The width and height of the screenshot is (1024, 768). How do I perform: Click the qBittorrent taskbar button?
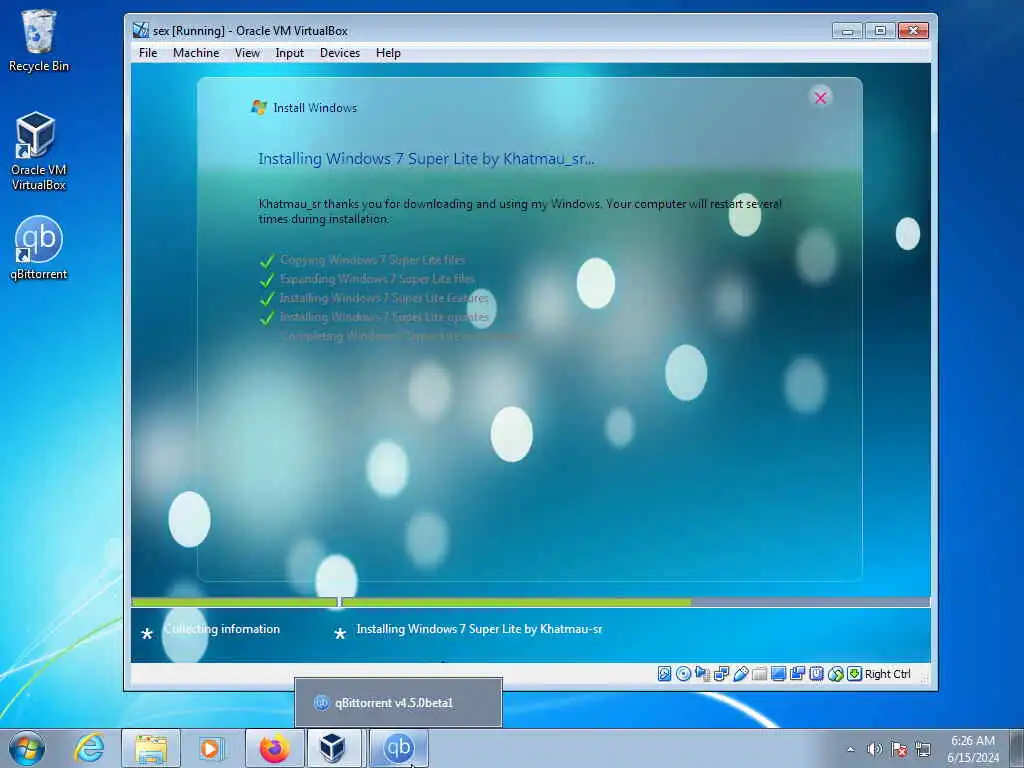[398, 748]
